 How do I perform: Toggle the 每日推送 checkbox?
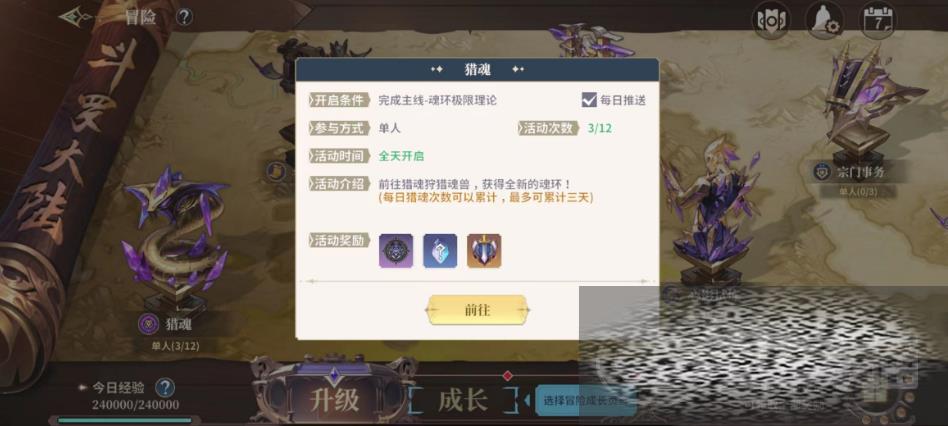point(589,100)
